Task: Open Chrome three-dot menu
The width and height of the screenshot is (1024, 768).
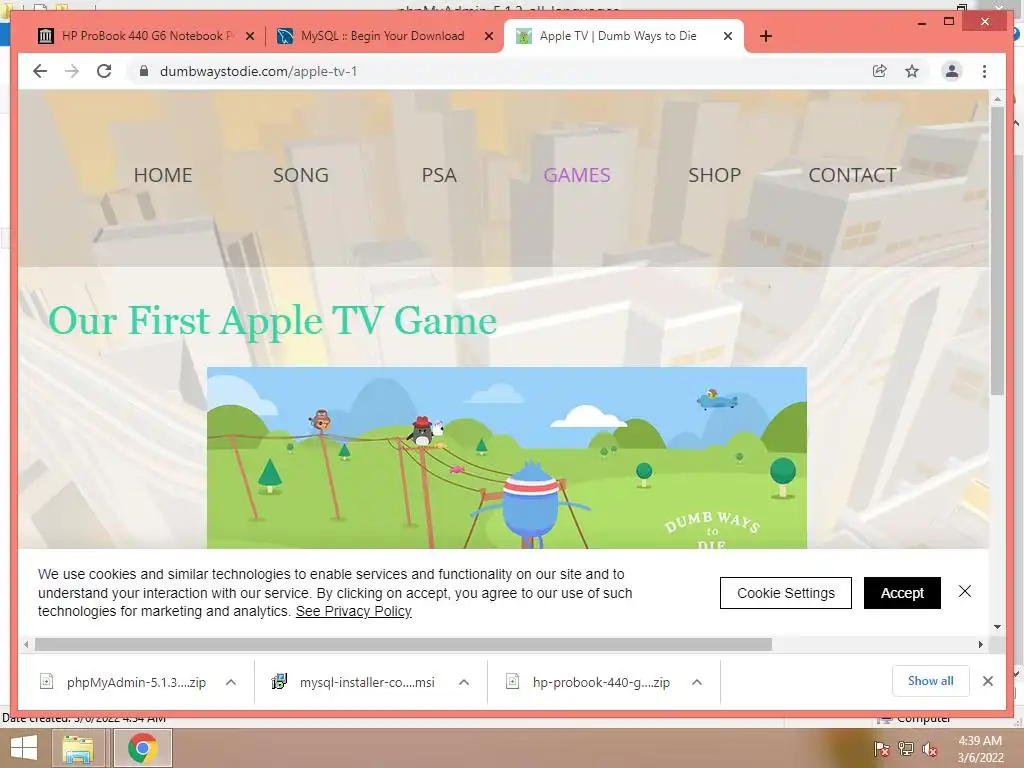Action: [984, 71]
